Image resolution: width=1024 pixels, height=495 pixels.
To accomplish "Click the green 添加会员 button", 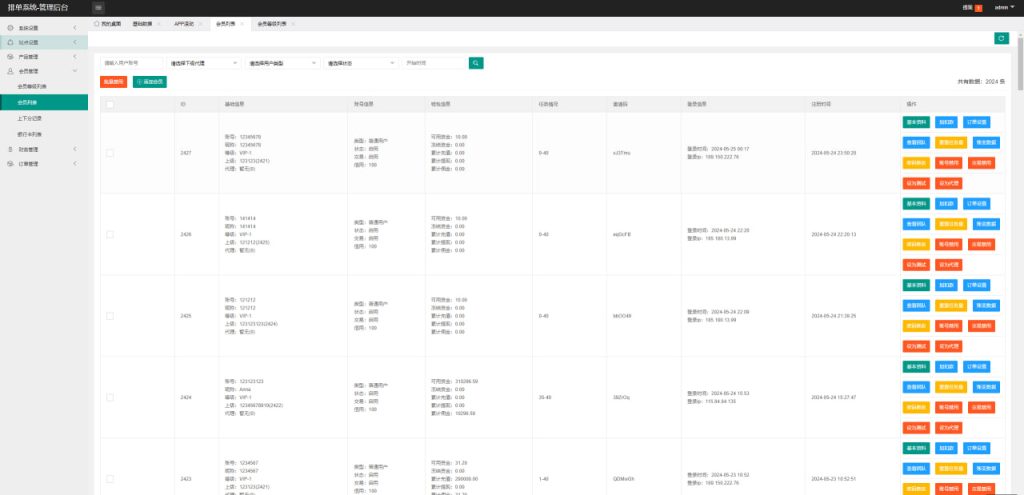I will 150,82.
